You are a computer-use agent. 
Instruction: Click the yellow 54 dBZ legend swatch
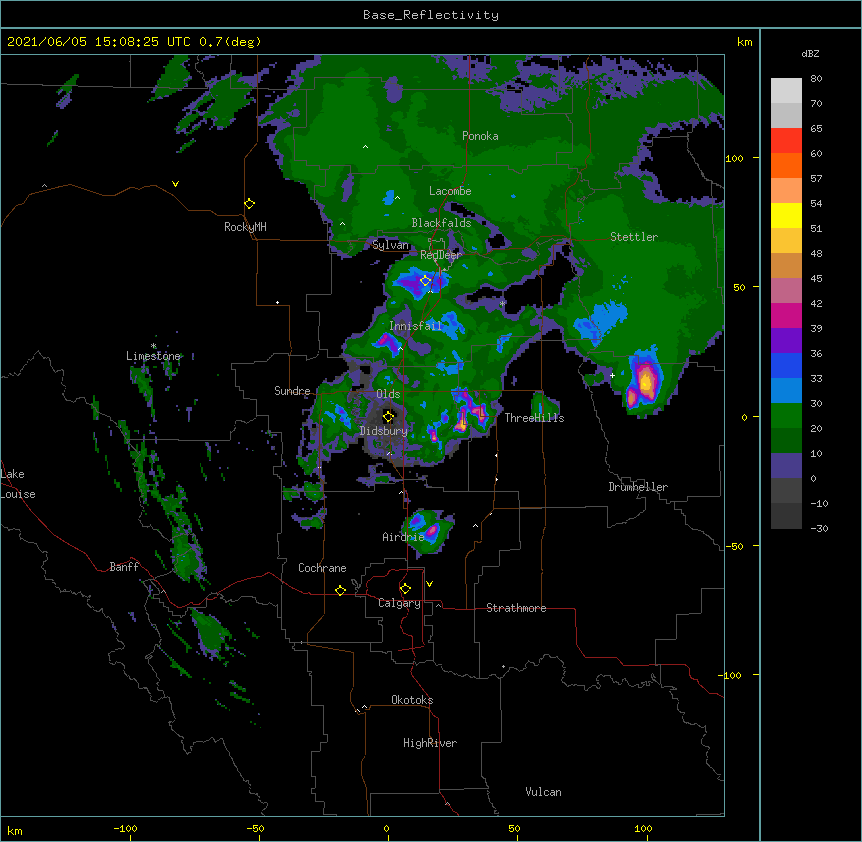(786, 215)
